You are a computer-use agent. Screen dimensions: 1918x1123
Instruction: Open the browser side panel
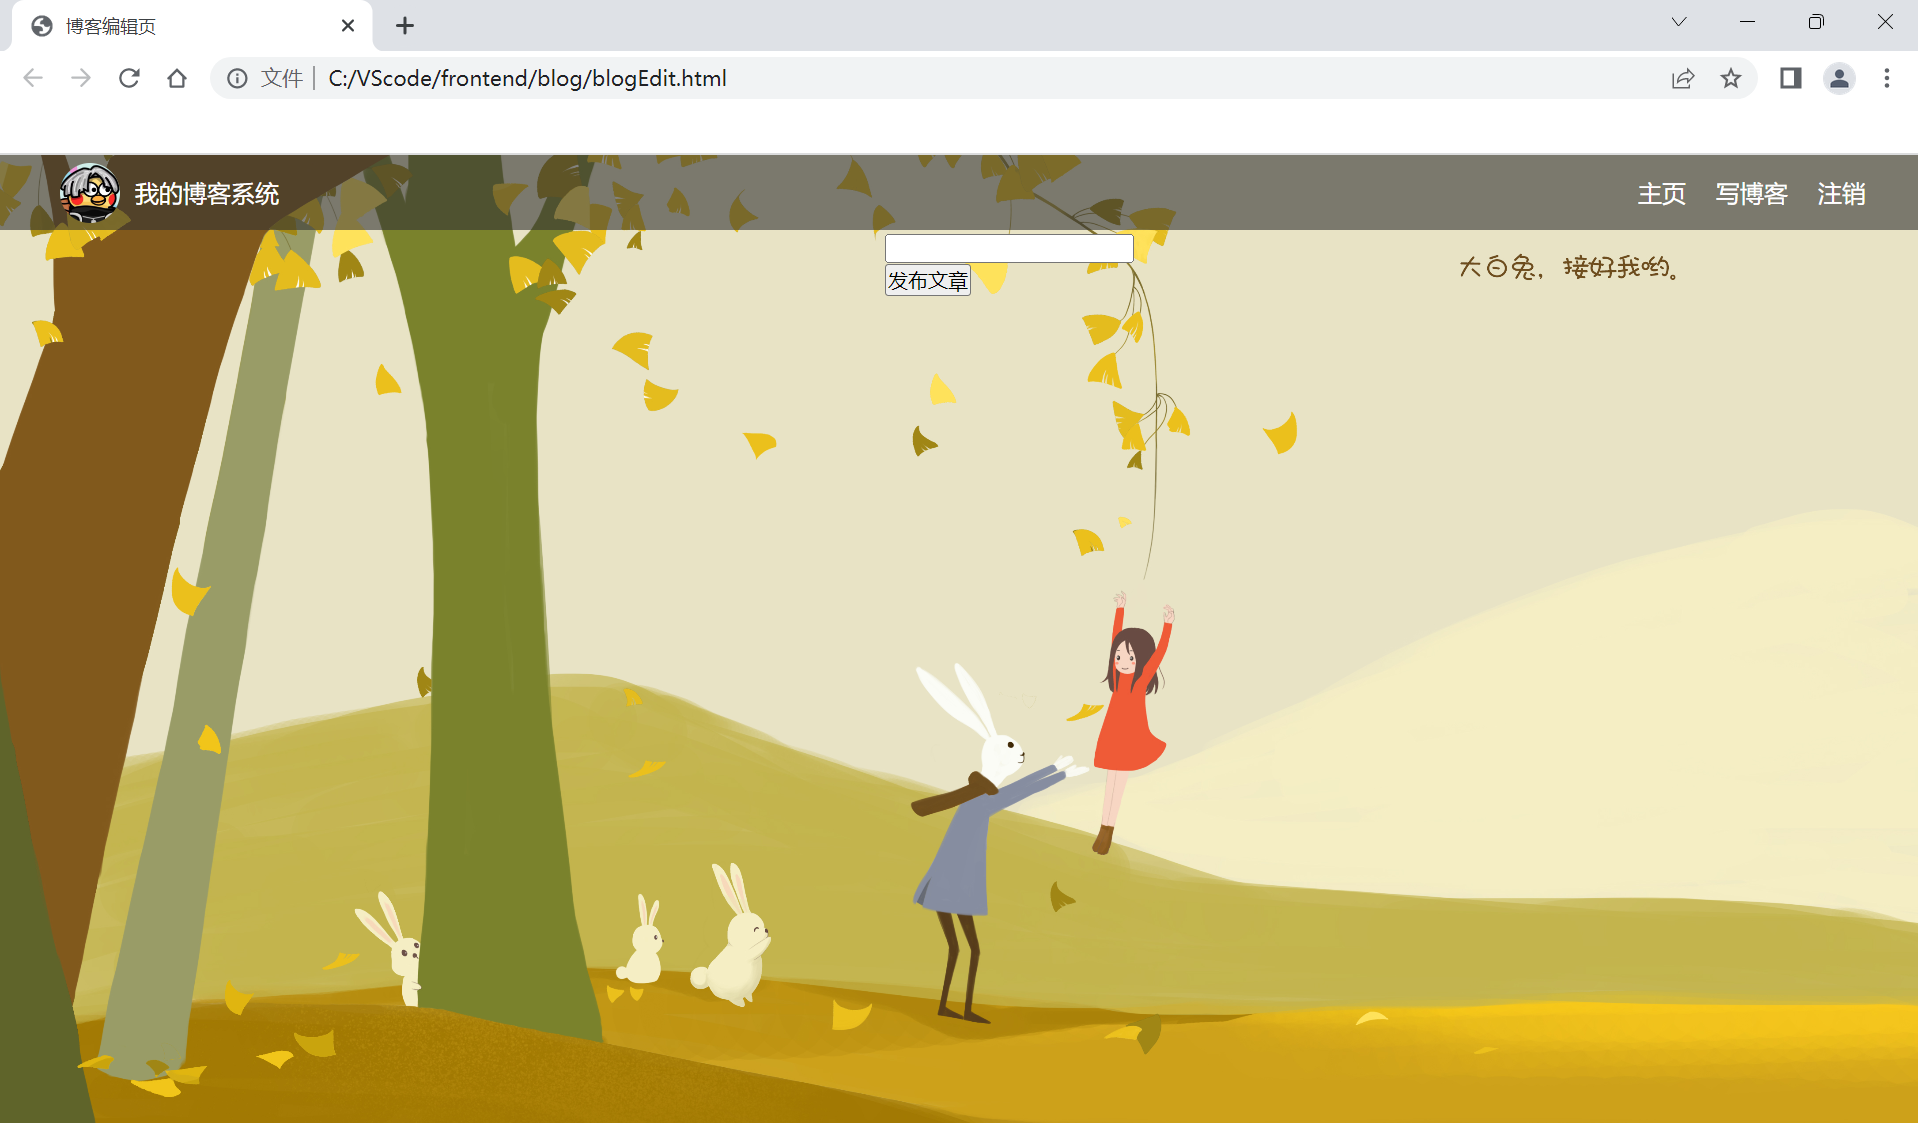tap(1791, 78)
